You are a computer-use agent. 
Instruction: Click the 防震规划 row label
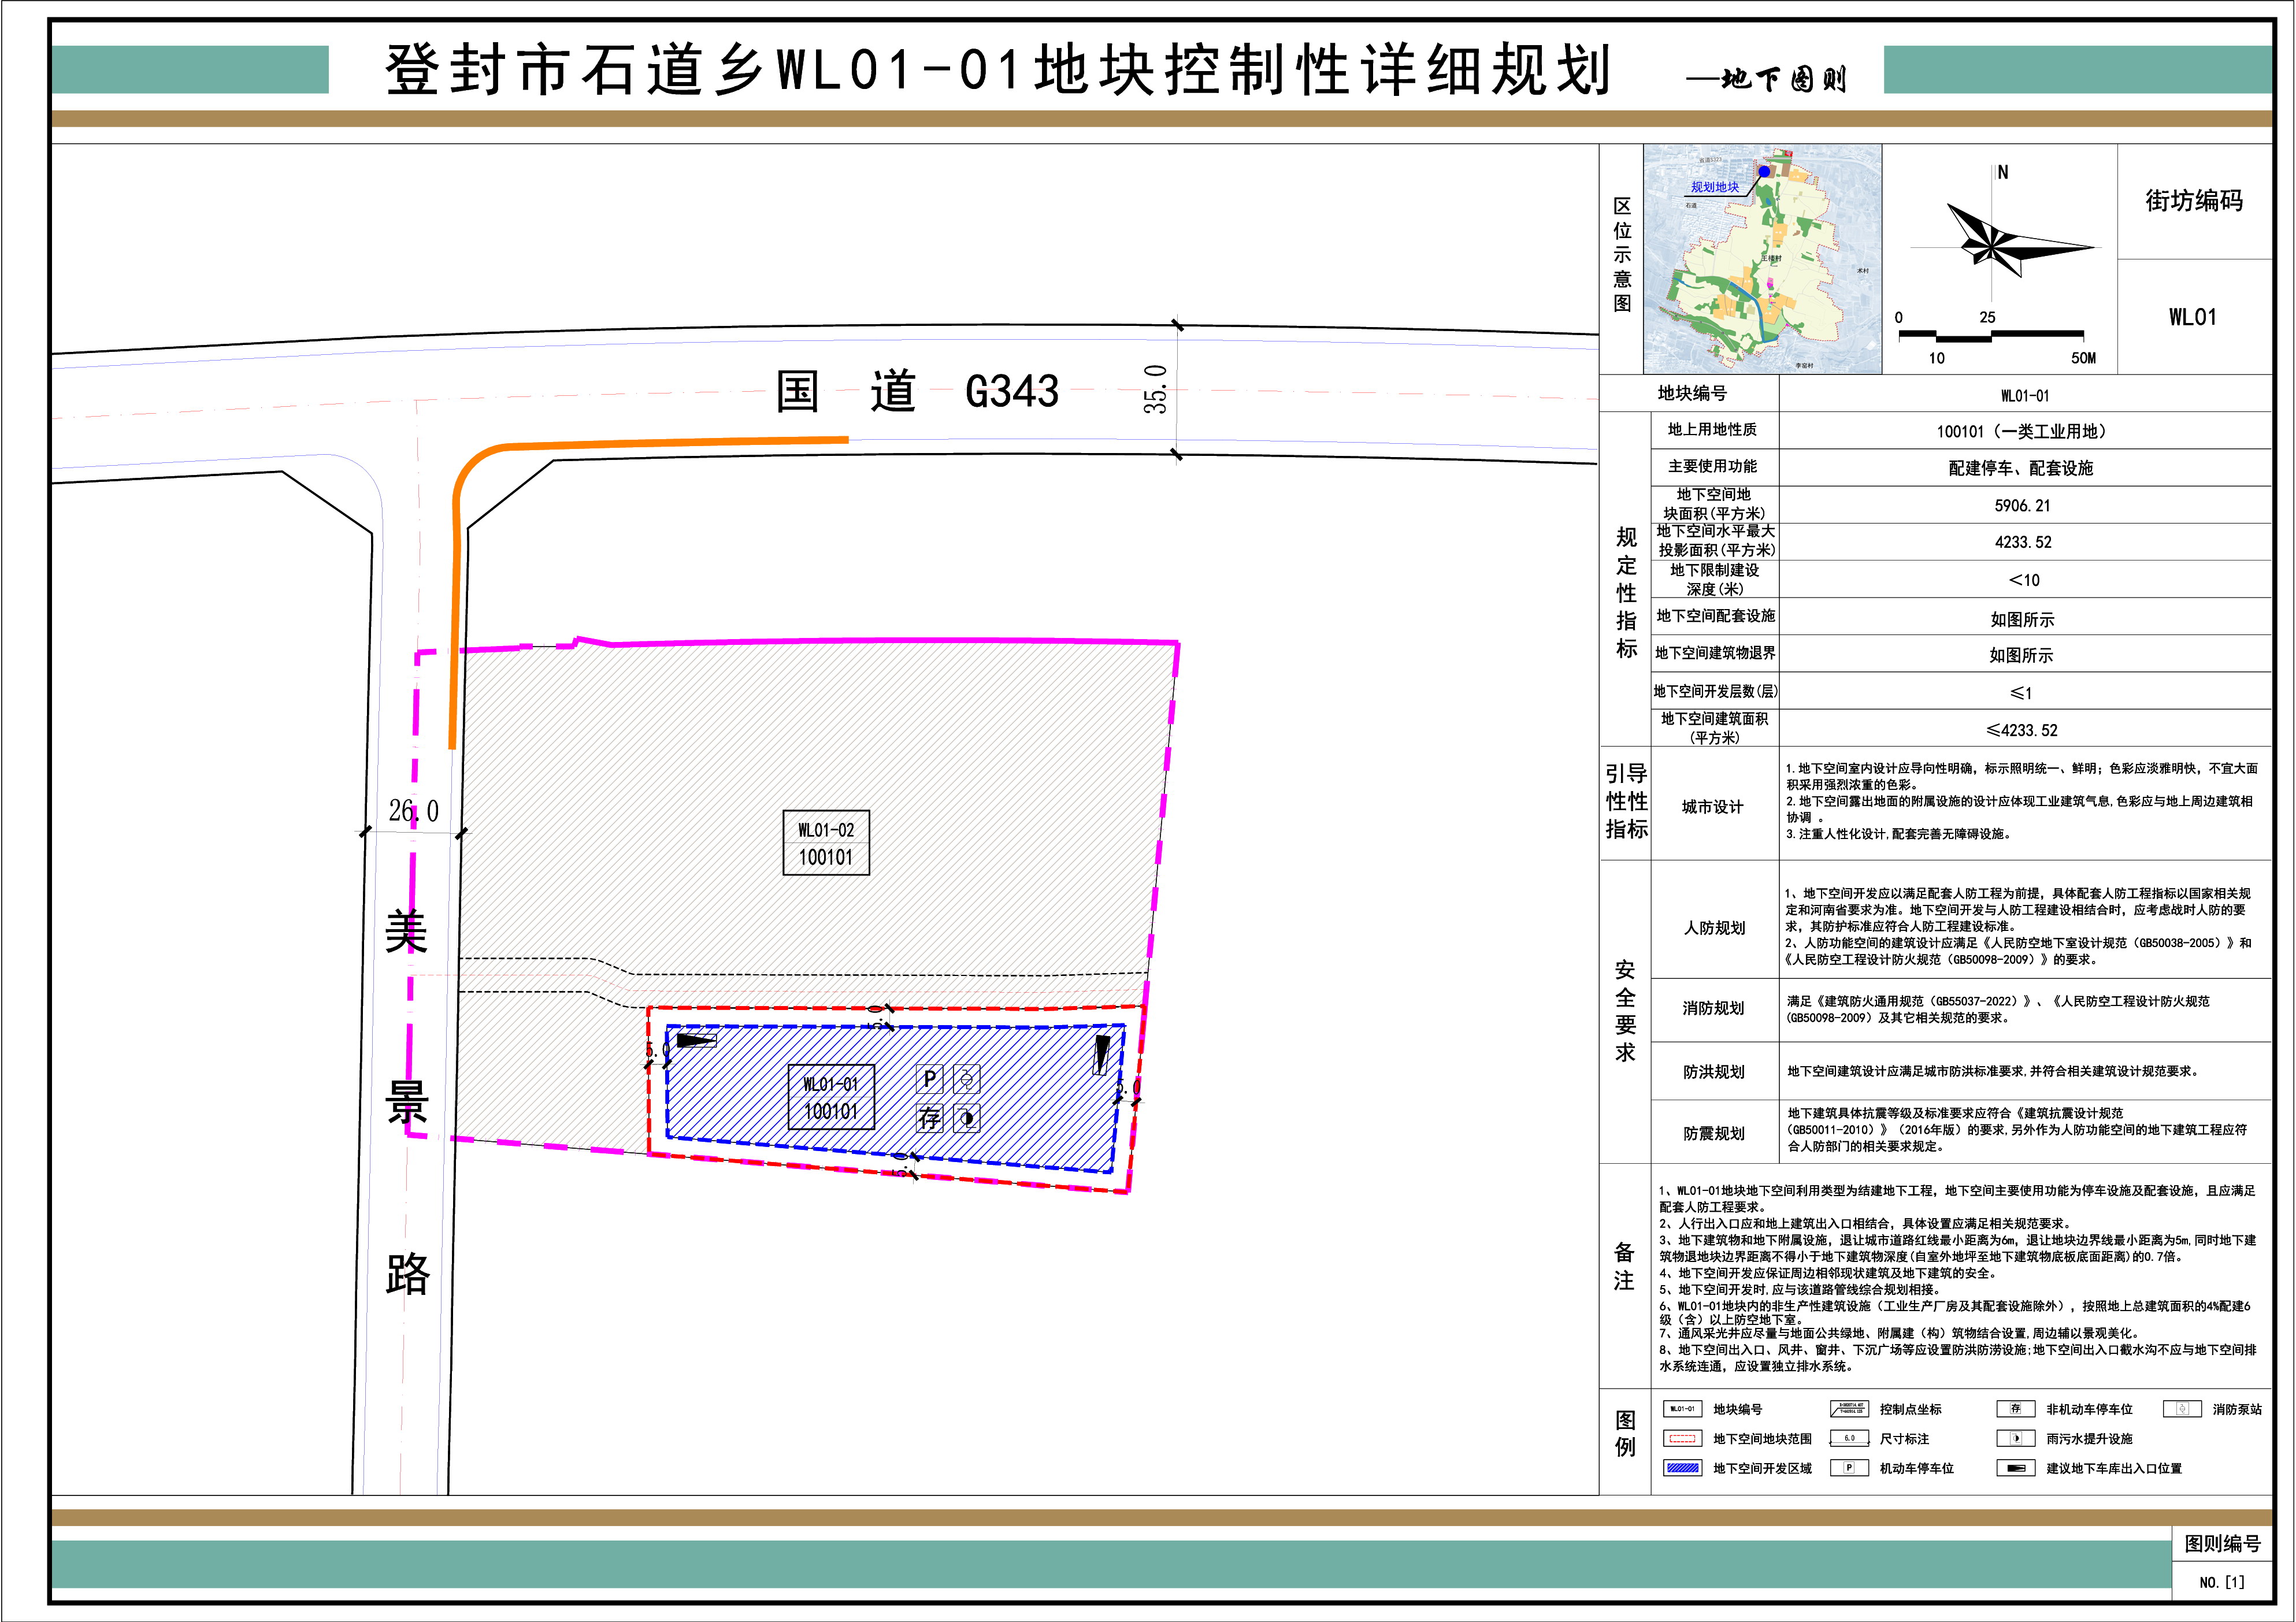1713,1133
